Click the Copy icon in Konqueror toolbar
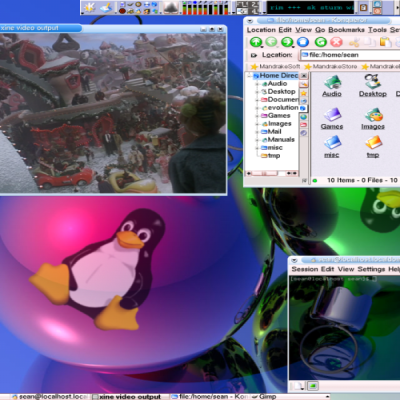This screenshot has width=400, height=400. pyautogui.click(x=369, y=42)
